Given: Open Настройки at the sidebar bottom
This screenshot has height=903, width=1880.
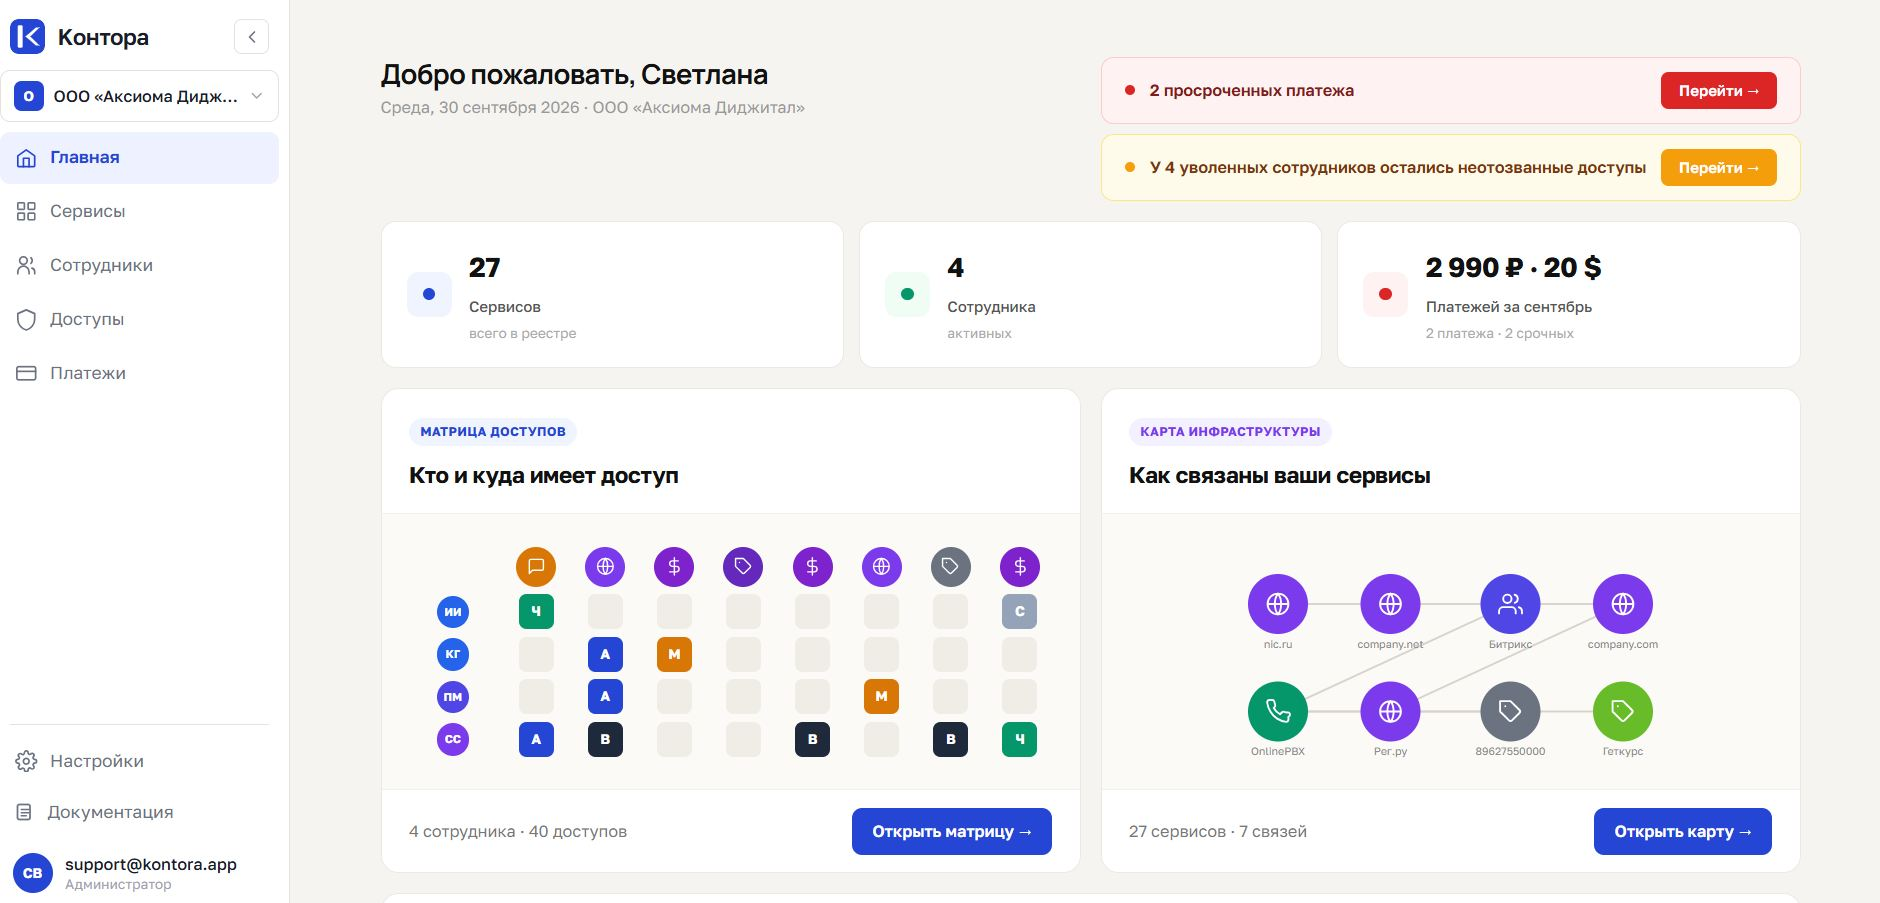Looking at the screenshot, I should 140,761.
